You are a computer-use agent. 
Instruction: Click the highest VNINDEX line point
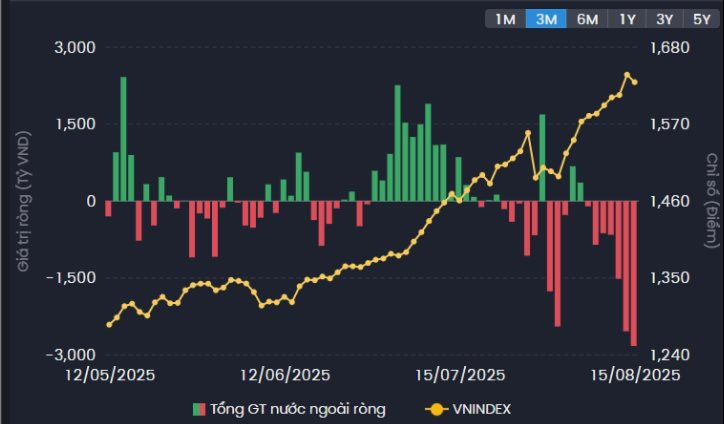coord(627,75)
